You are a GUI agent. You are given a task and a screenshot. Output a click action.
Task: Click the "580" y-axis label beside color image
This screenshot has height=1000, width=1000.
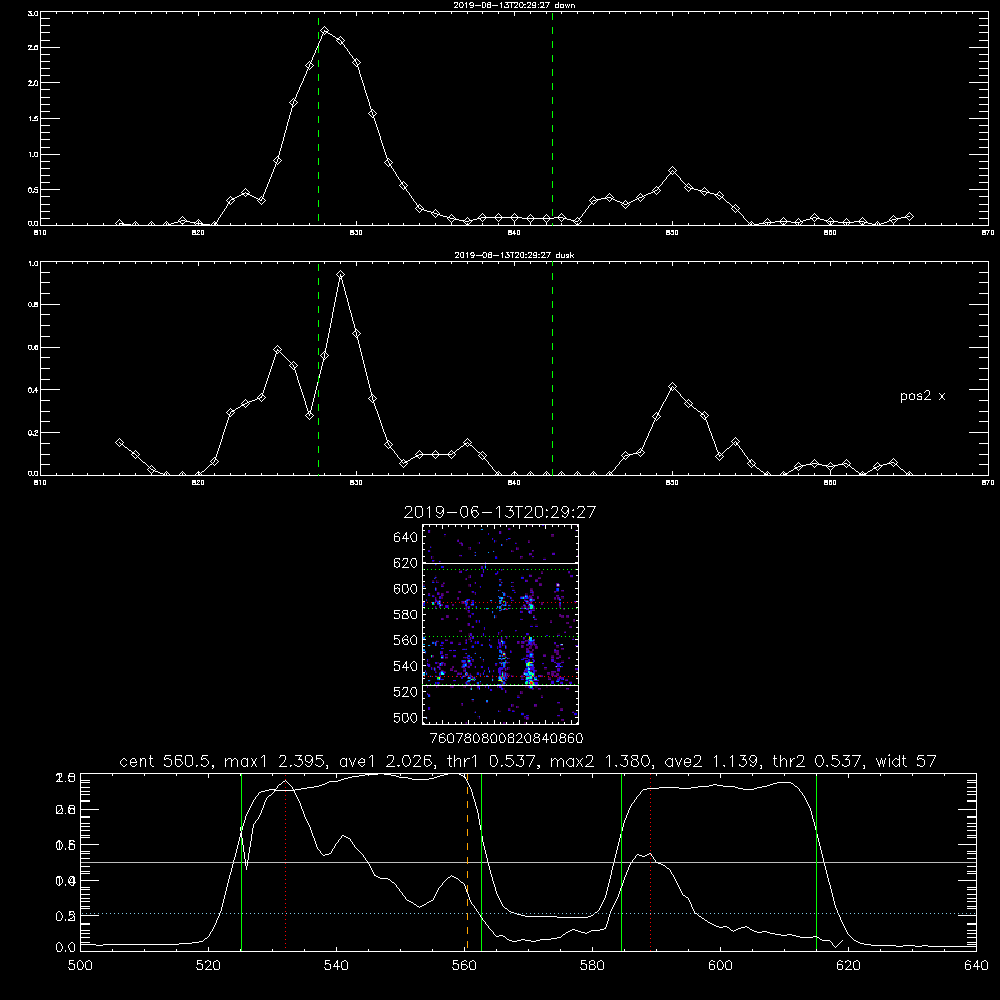tap(406, 614)
